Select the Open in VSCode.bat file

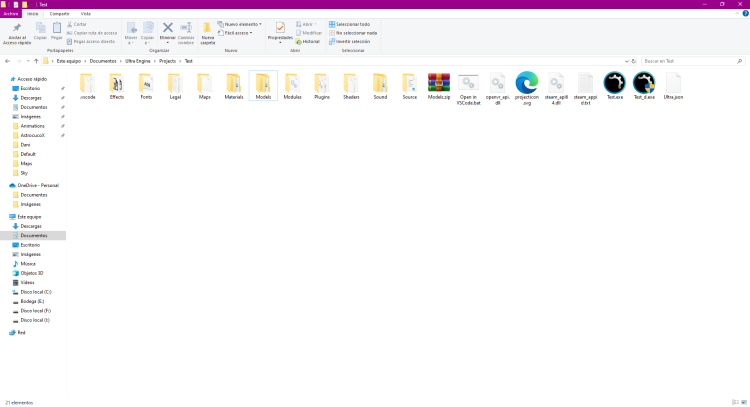(x=468, y=89)
